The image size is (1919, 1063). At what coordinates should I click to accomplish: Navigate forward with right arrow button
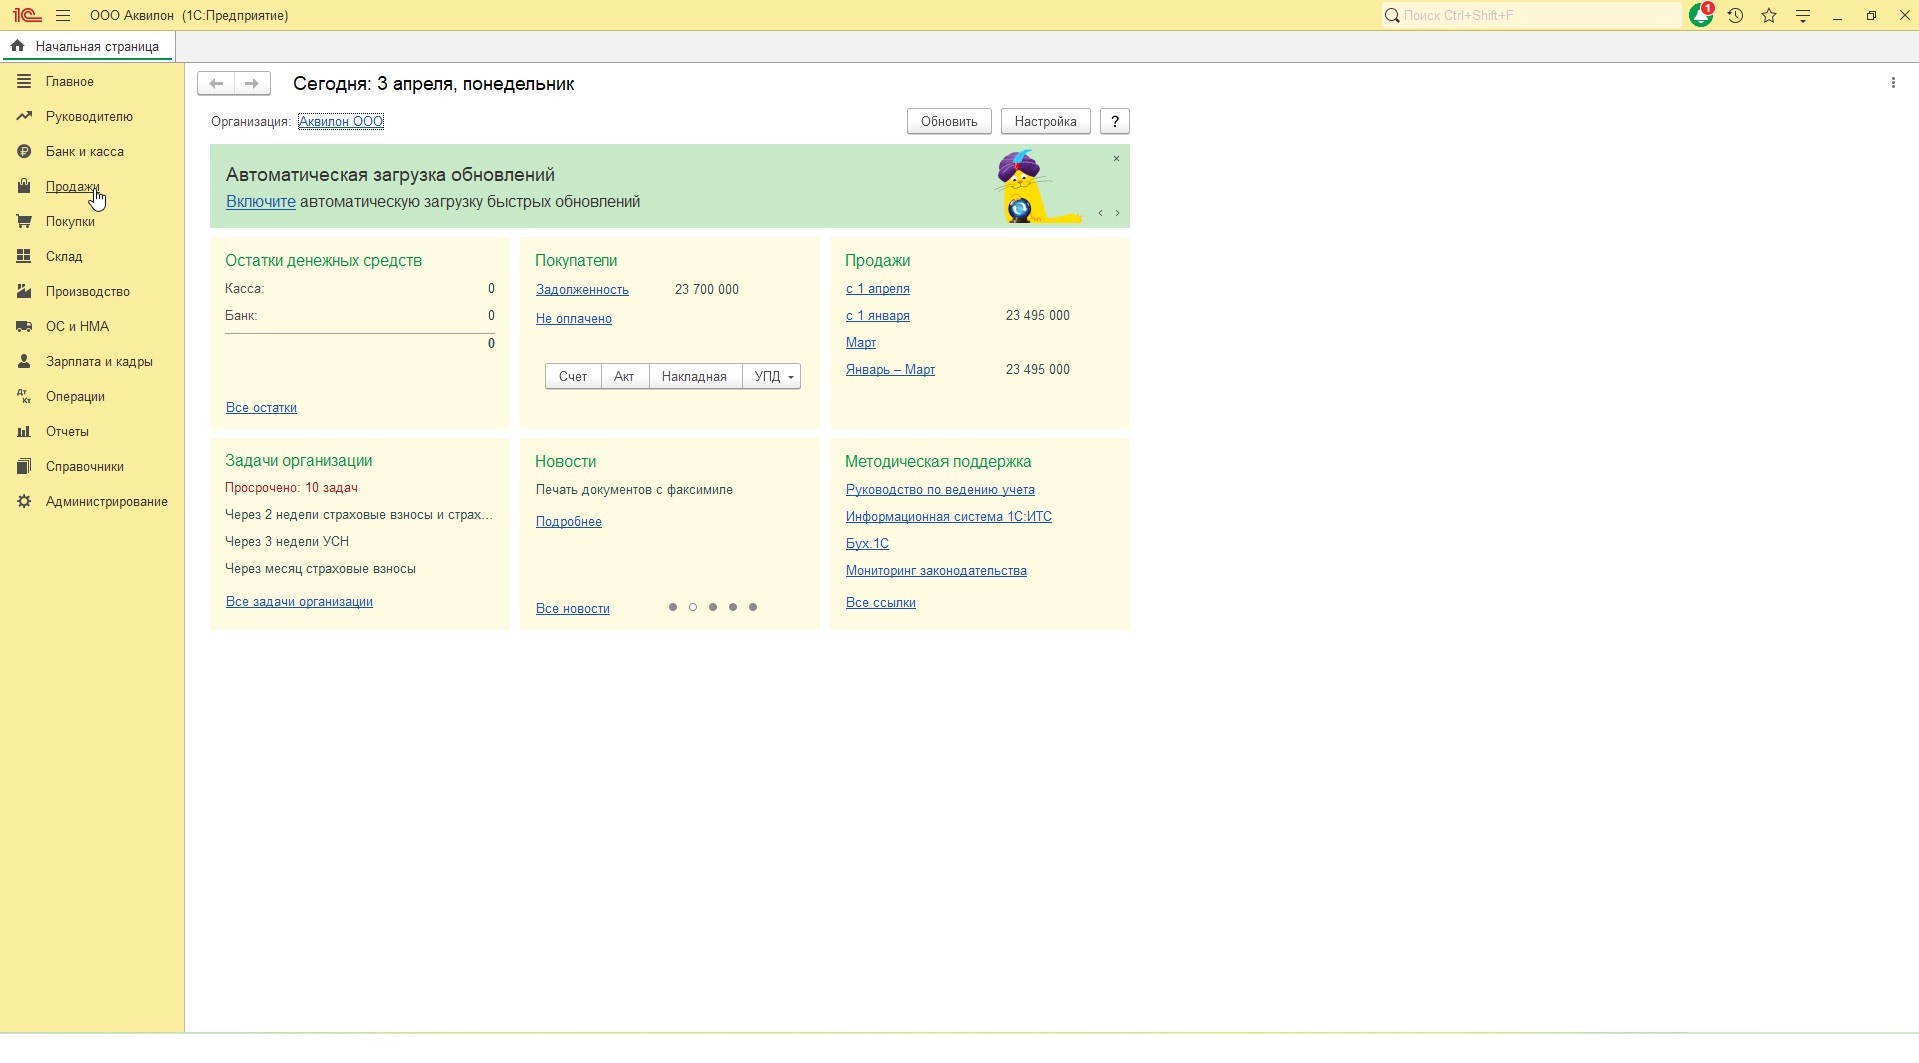(252, 84)
